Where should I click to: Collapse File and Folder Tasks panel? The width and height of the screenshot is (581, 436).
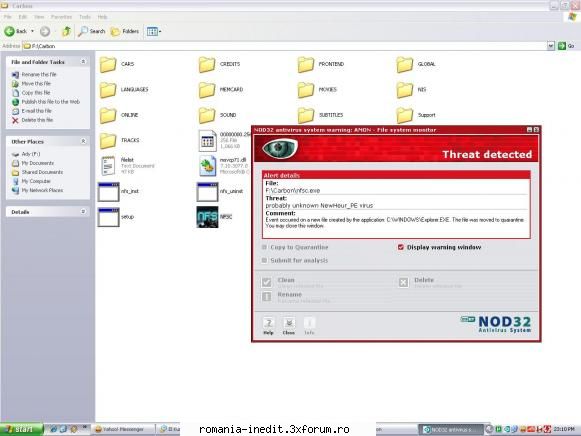(83, 61)
